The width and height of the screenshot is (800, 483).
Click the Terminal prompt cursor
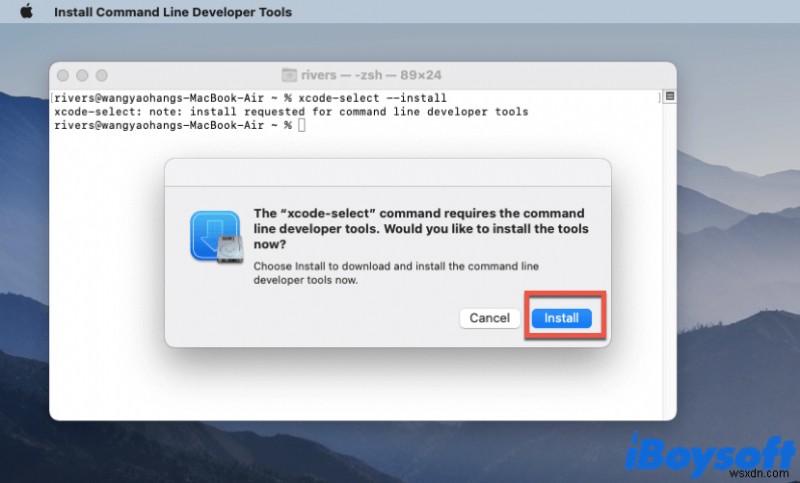pos(302,125)
